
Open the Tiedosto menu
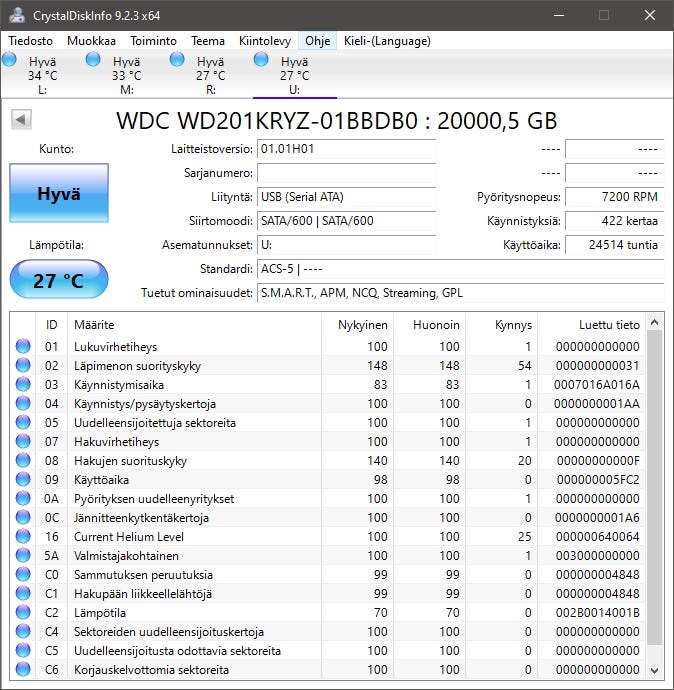(x=32, y=41)
